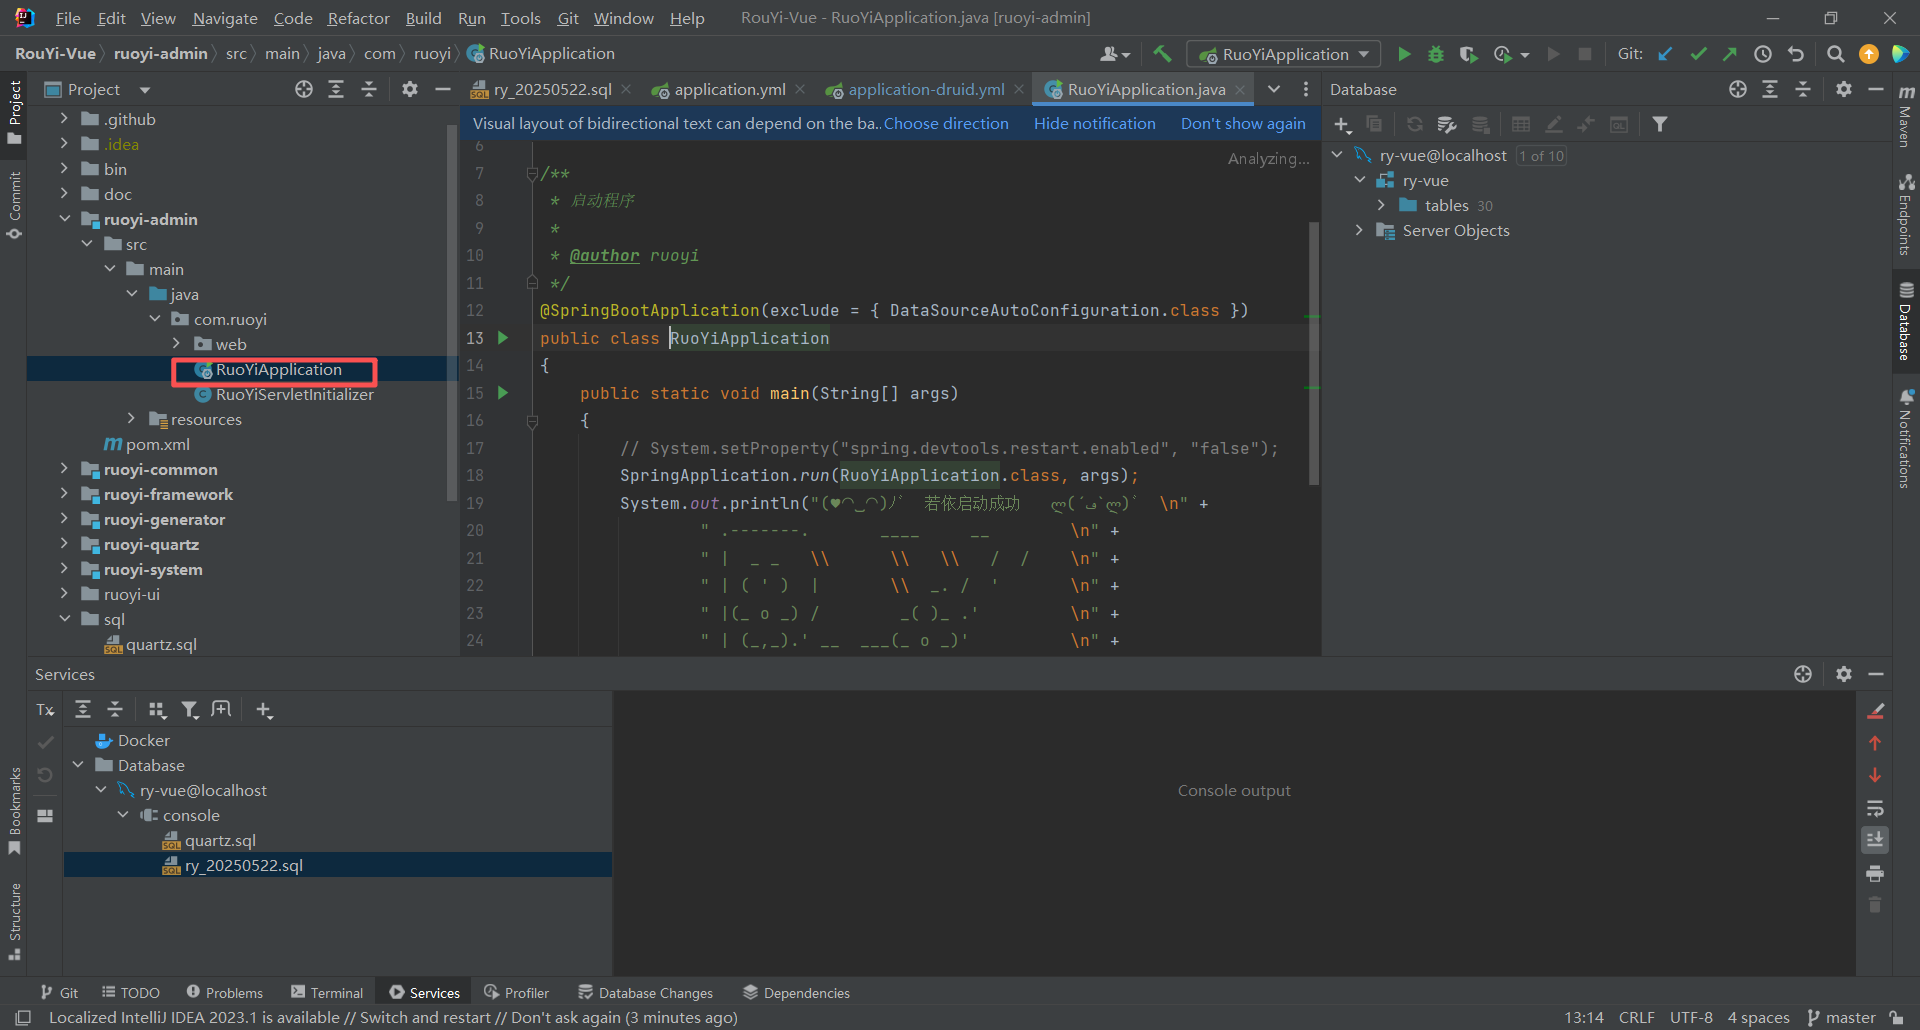Open the Terminal tool window tab
This screenshot has width=1920, height=1030.
327,992
